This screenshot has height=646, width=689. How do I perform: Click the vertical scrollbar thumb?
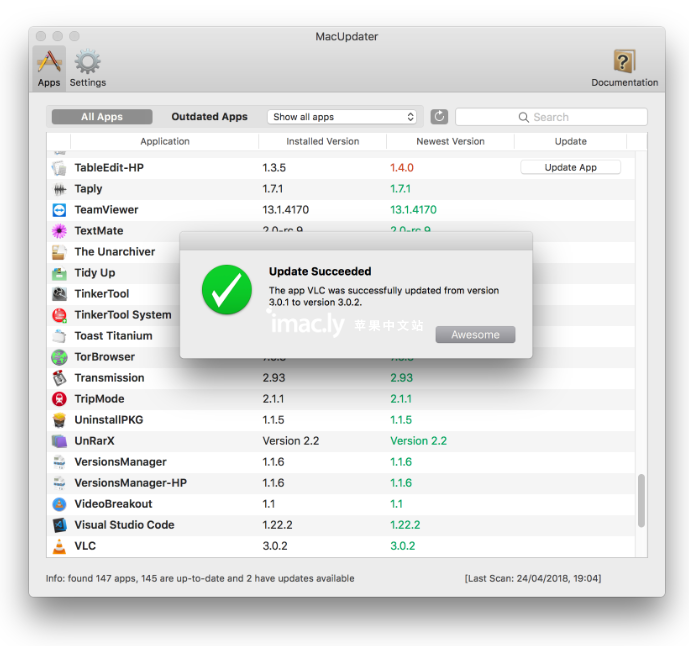pyautogui.click(x=641, y=501)
